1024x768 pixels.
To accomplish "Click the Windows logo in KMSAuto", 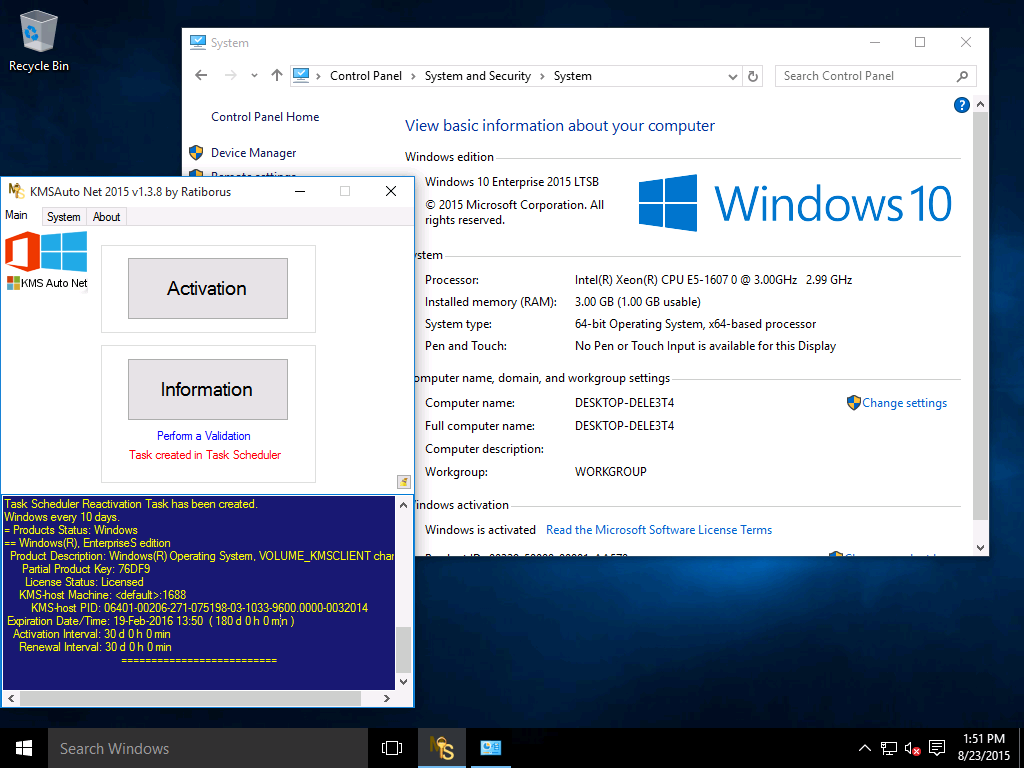I will pyautogui.click(x=64, y=251).
